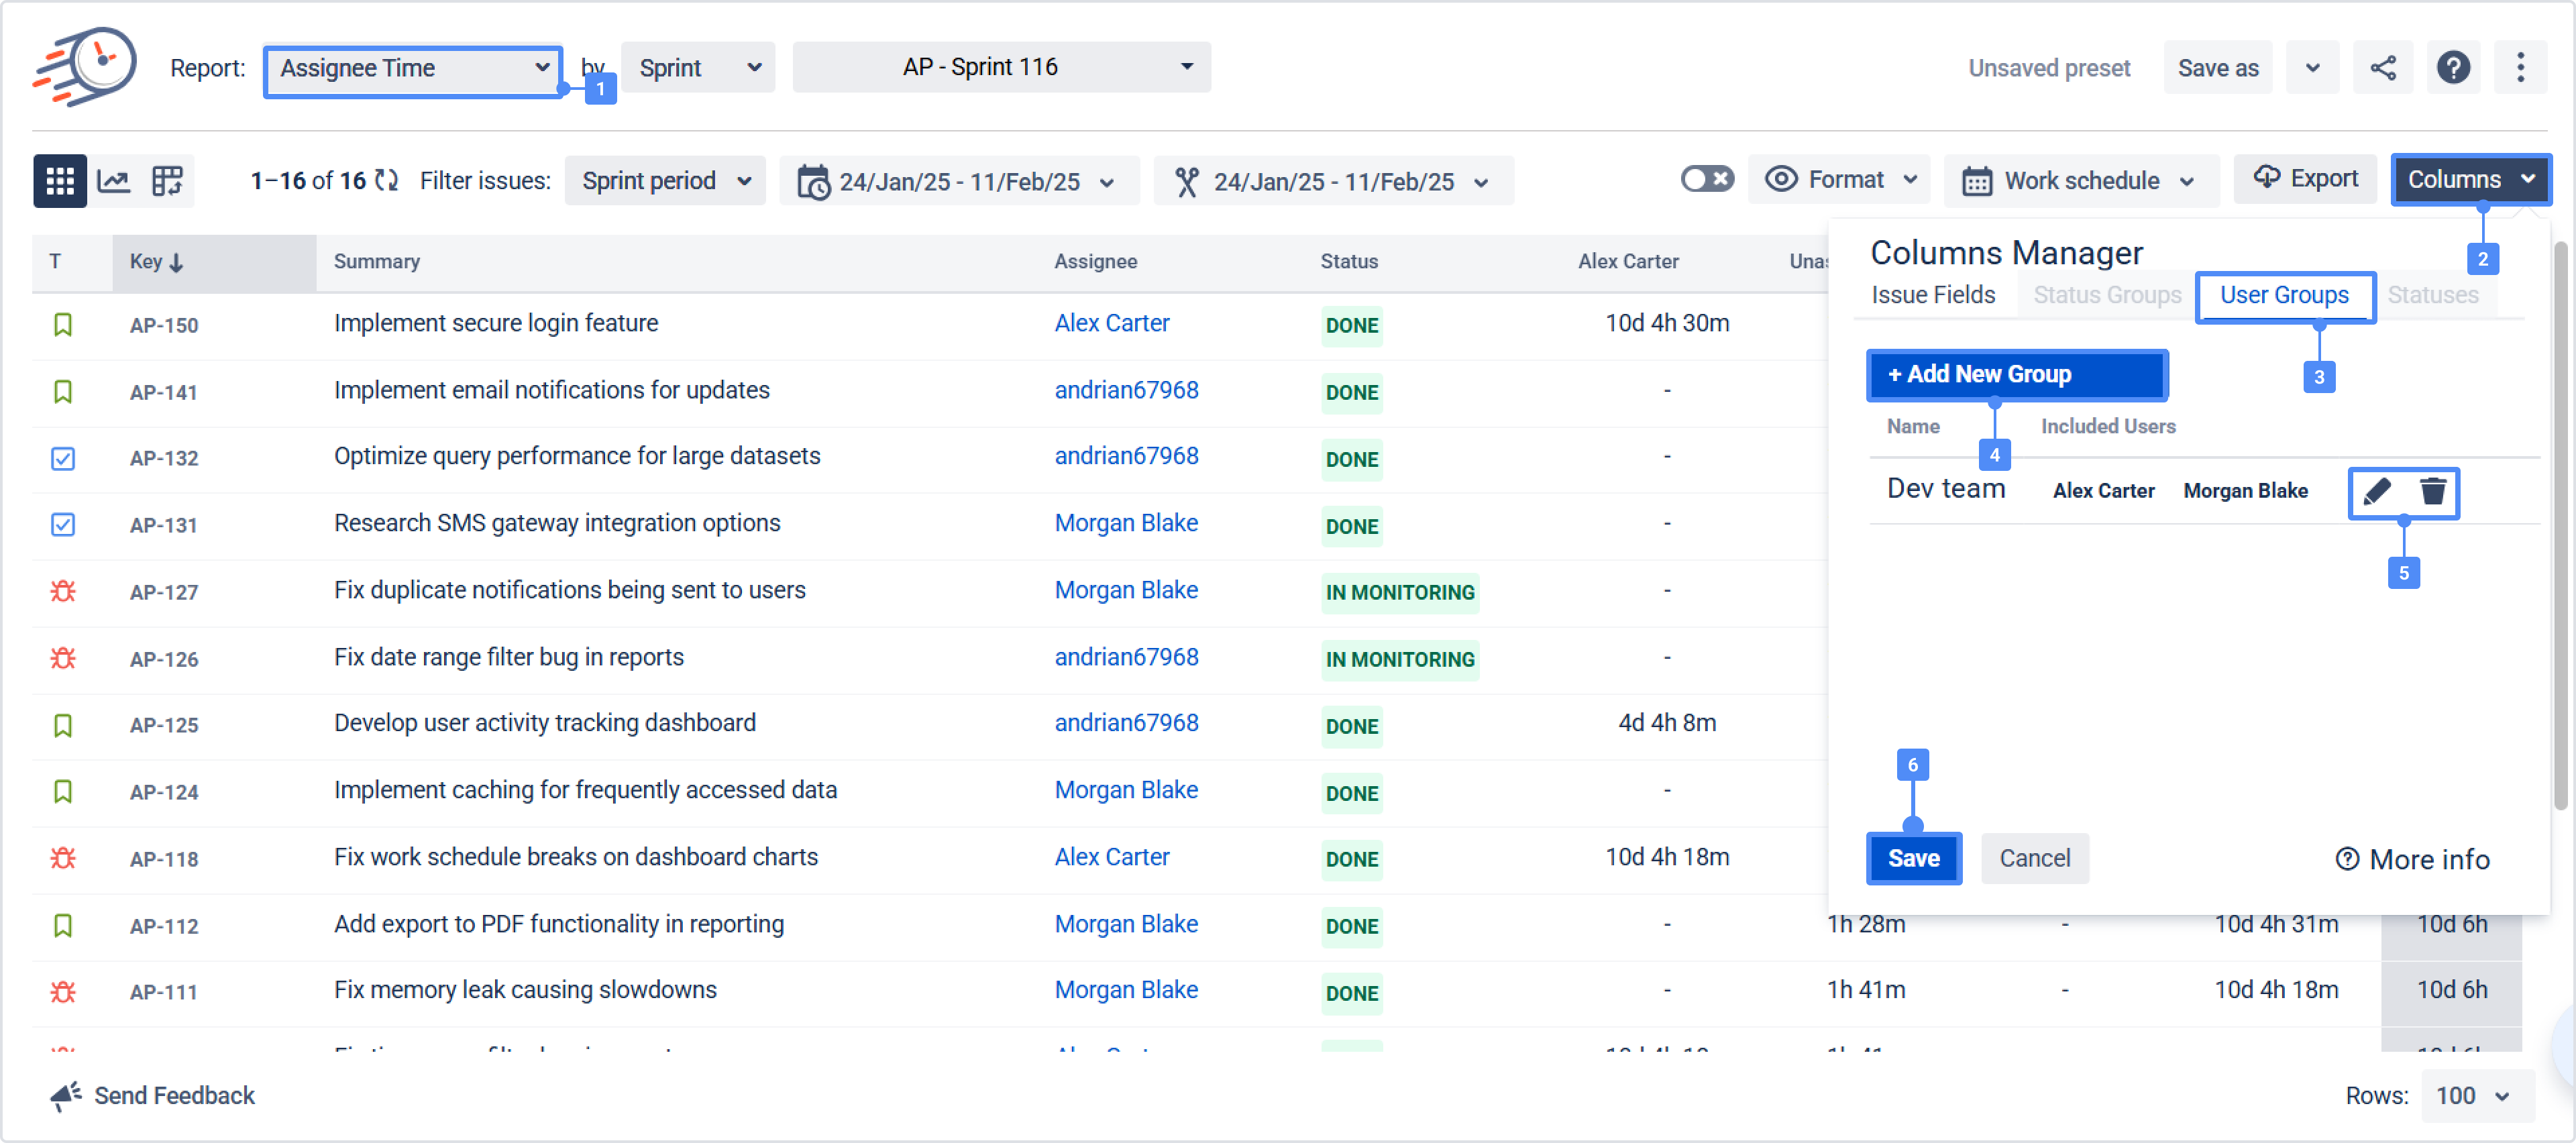
Task: Open the Alex Carter assignee link for AP-150
Action: tap(1111, 323)
